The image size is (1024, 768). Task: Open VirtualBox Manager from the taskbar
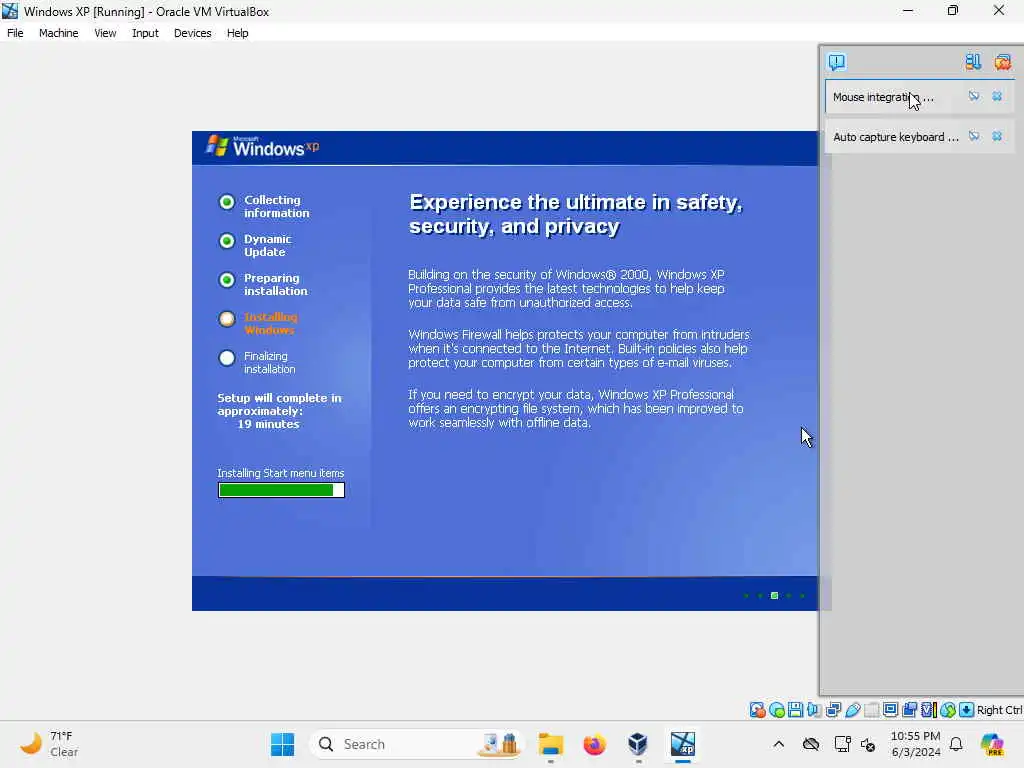click(638, 744)
